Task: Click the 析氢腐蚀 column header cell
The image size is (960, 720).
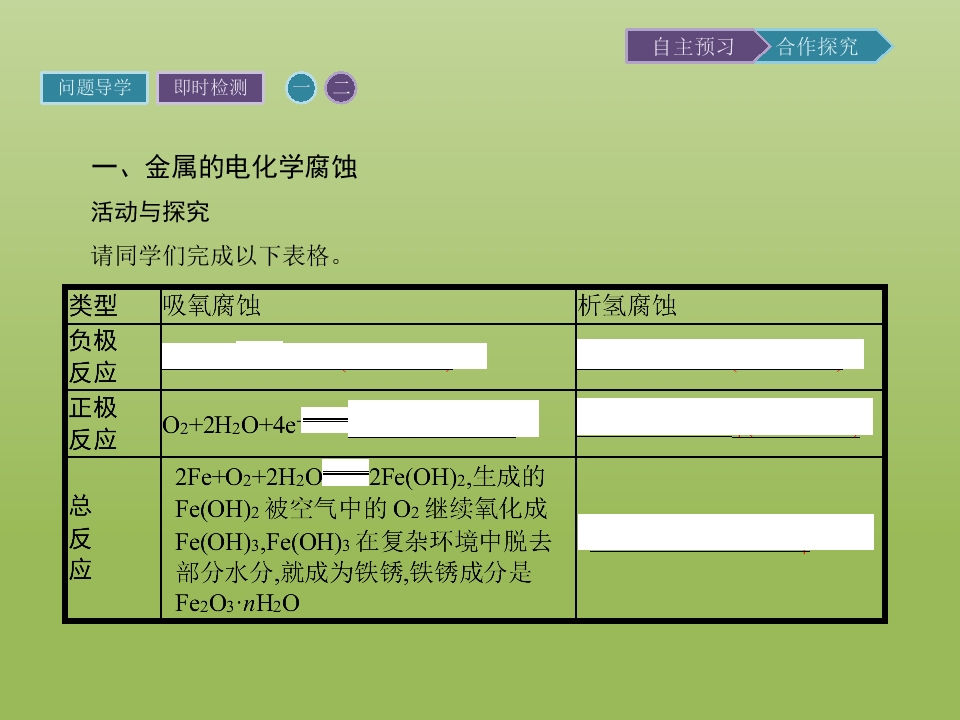Action: 729,306
